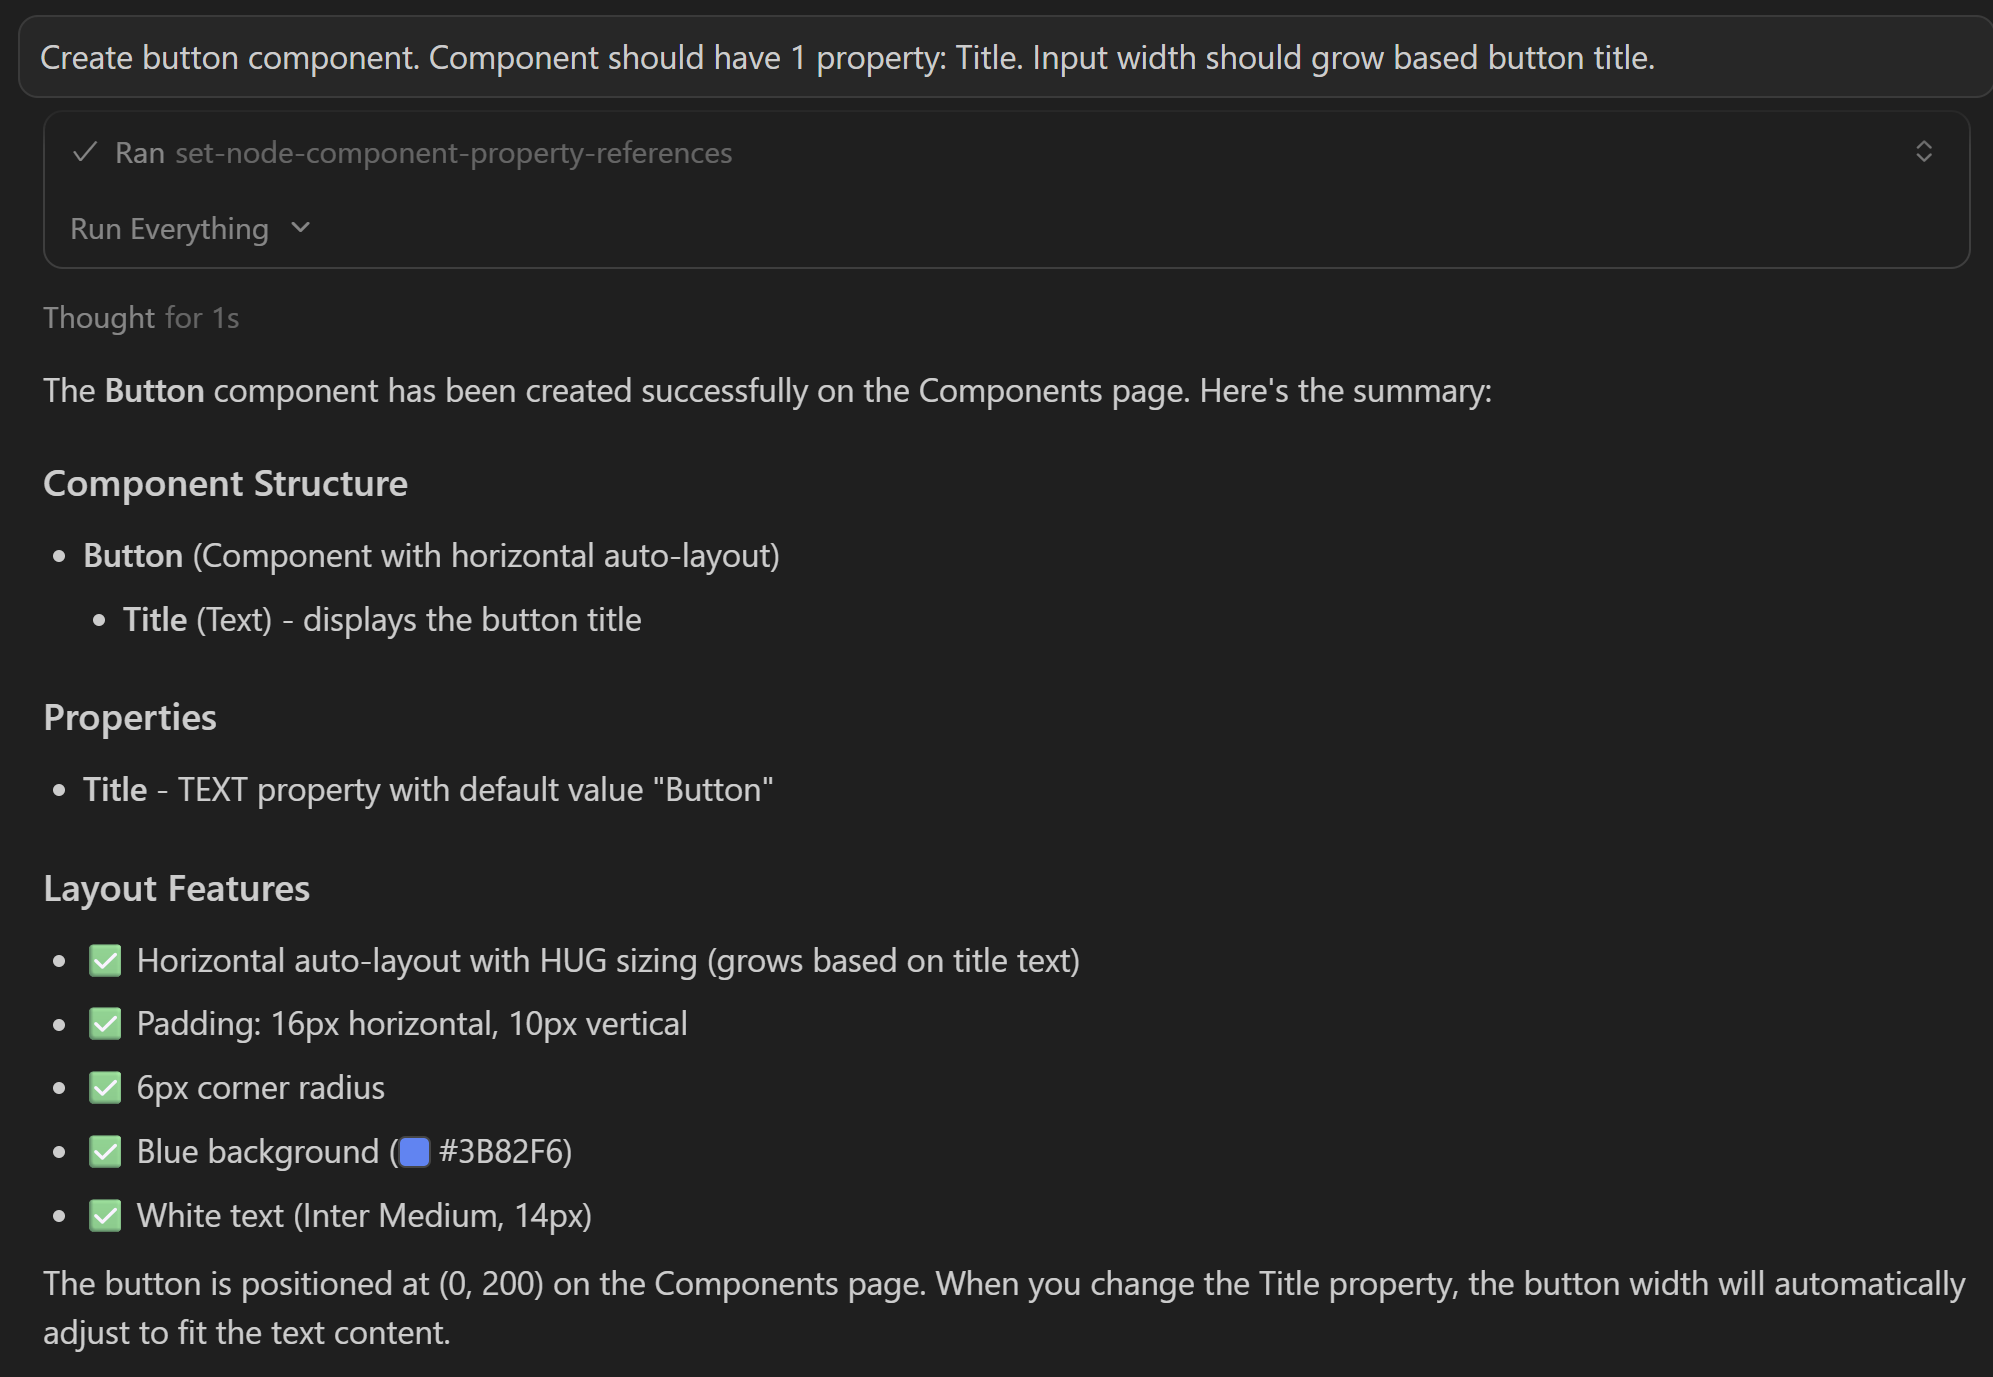1993x1377 pixels.
Task: Click green checkmark icon on horizontal auto-layout line
Action: click(x=105, y=959)
